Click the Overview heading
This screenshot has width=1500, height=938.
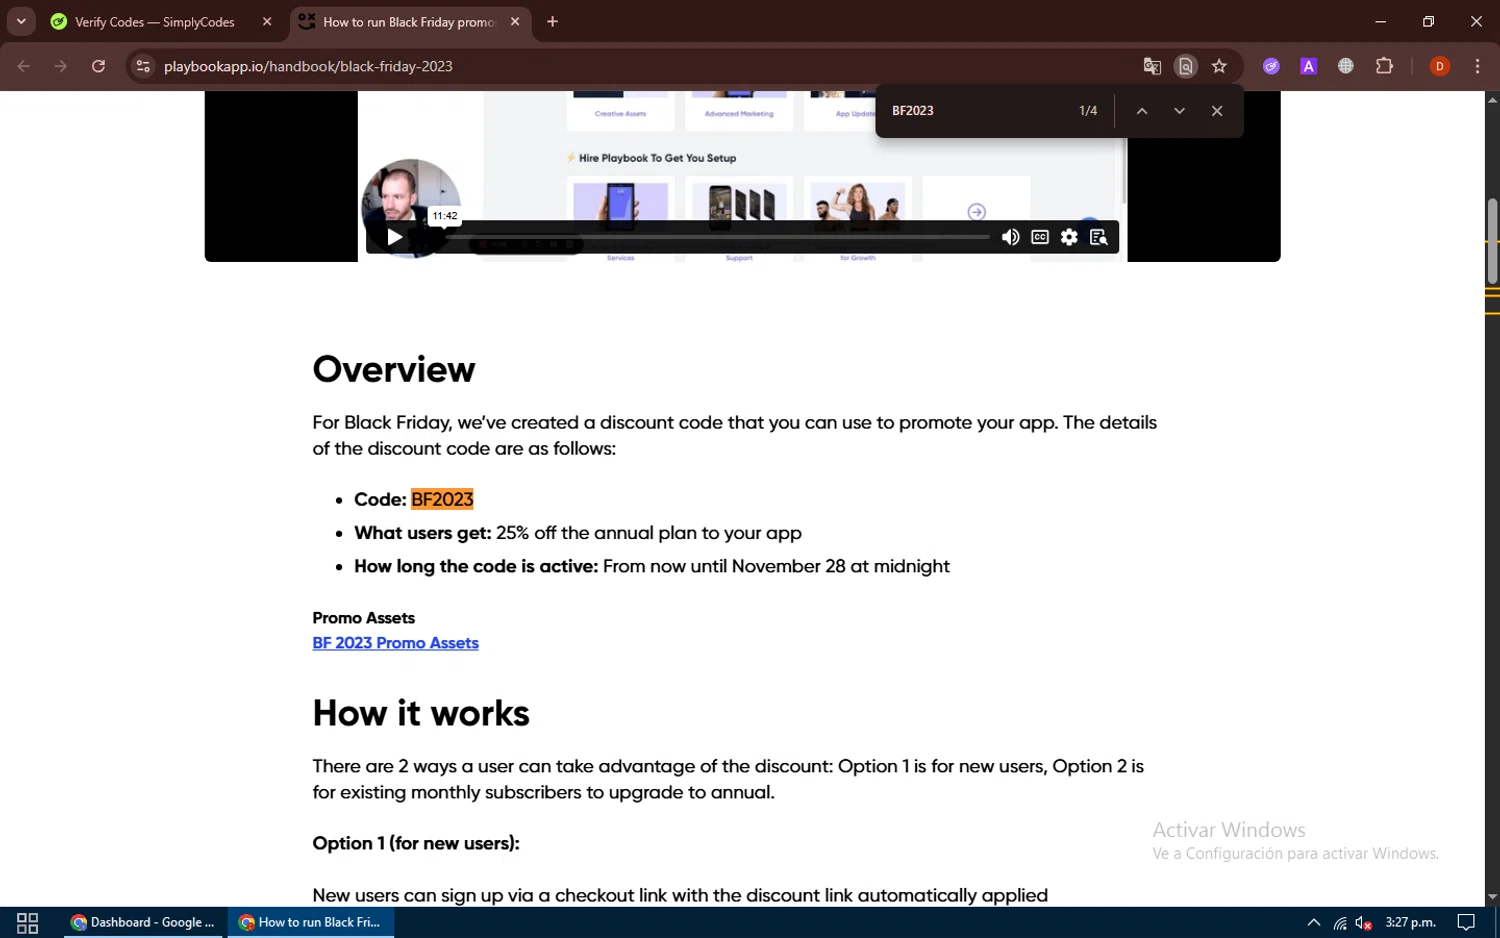tap(394, 370)
